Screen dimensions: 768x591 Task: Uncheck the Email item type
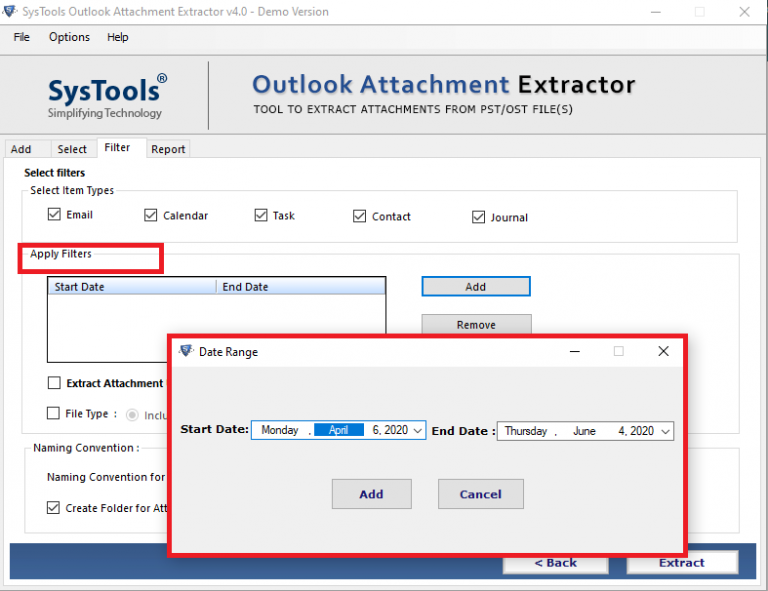(54, 215)
